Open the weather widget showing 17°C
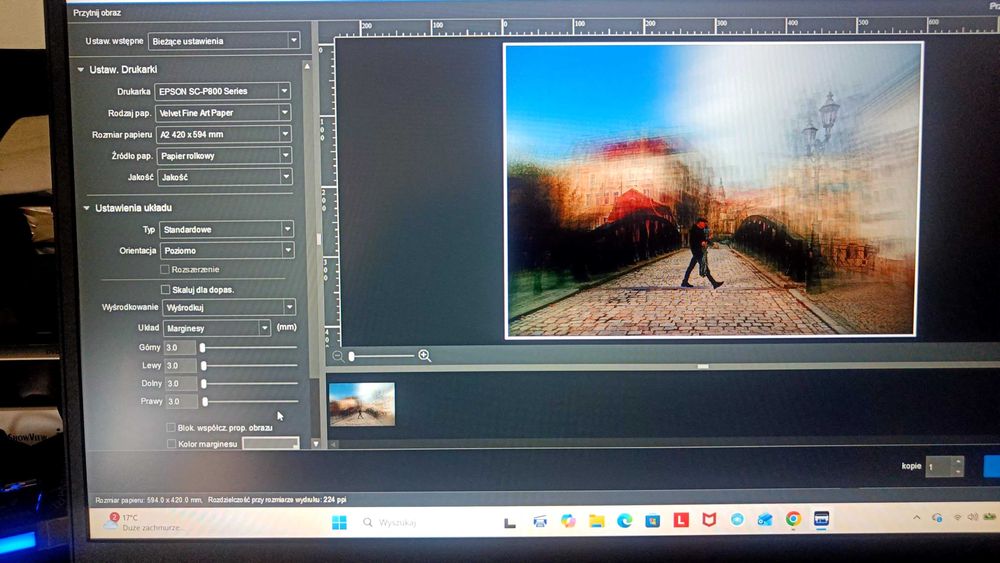1000x563 pixels. 144,522
